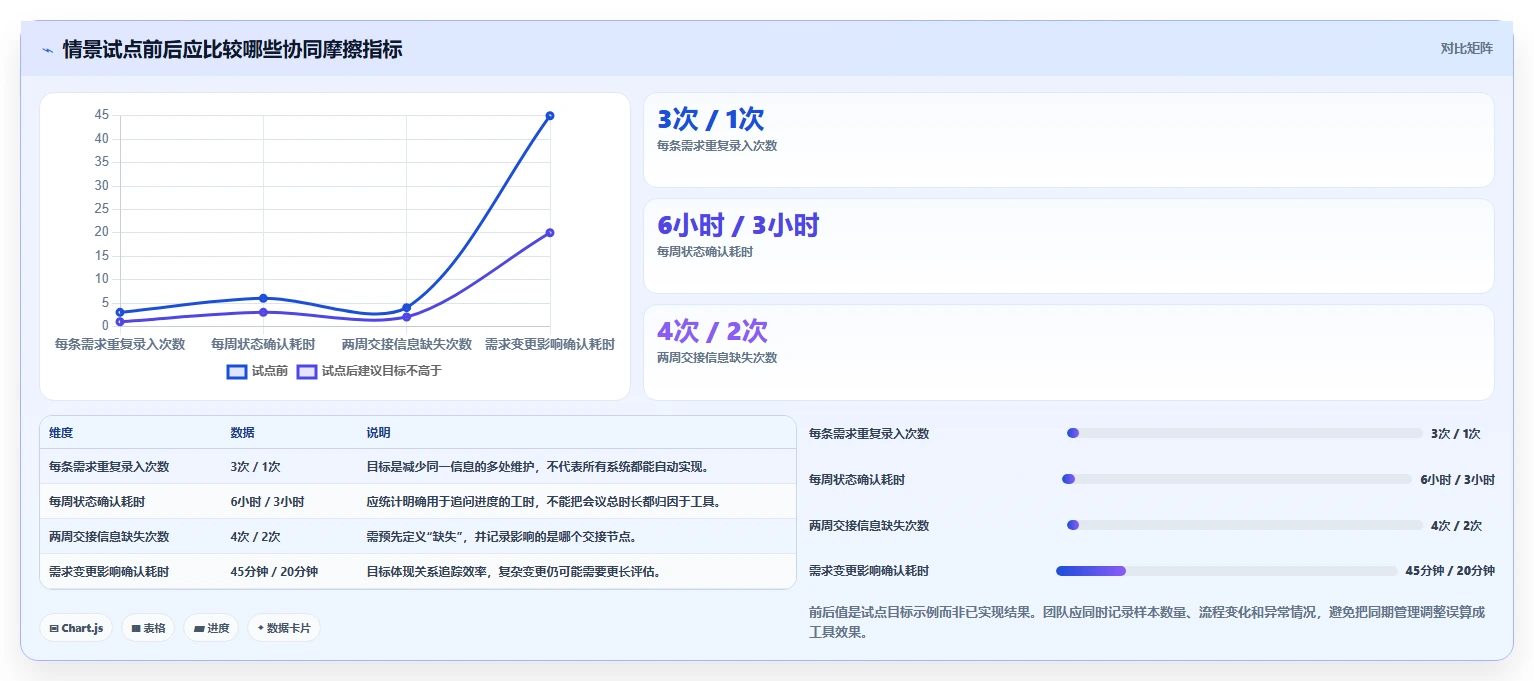
Task: Select the 表格 chip
Action: click(x=148, y=628)
